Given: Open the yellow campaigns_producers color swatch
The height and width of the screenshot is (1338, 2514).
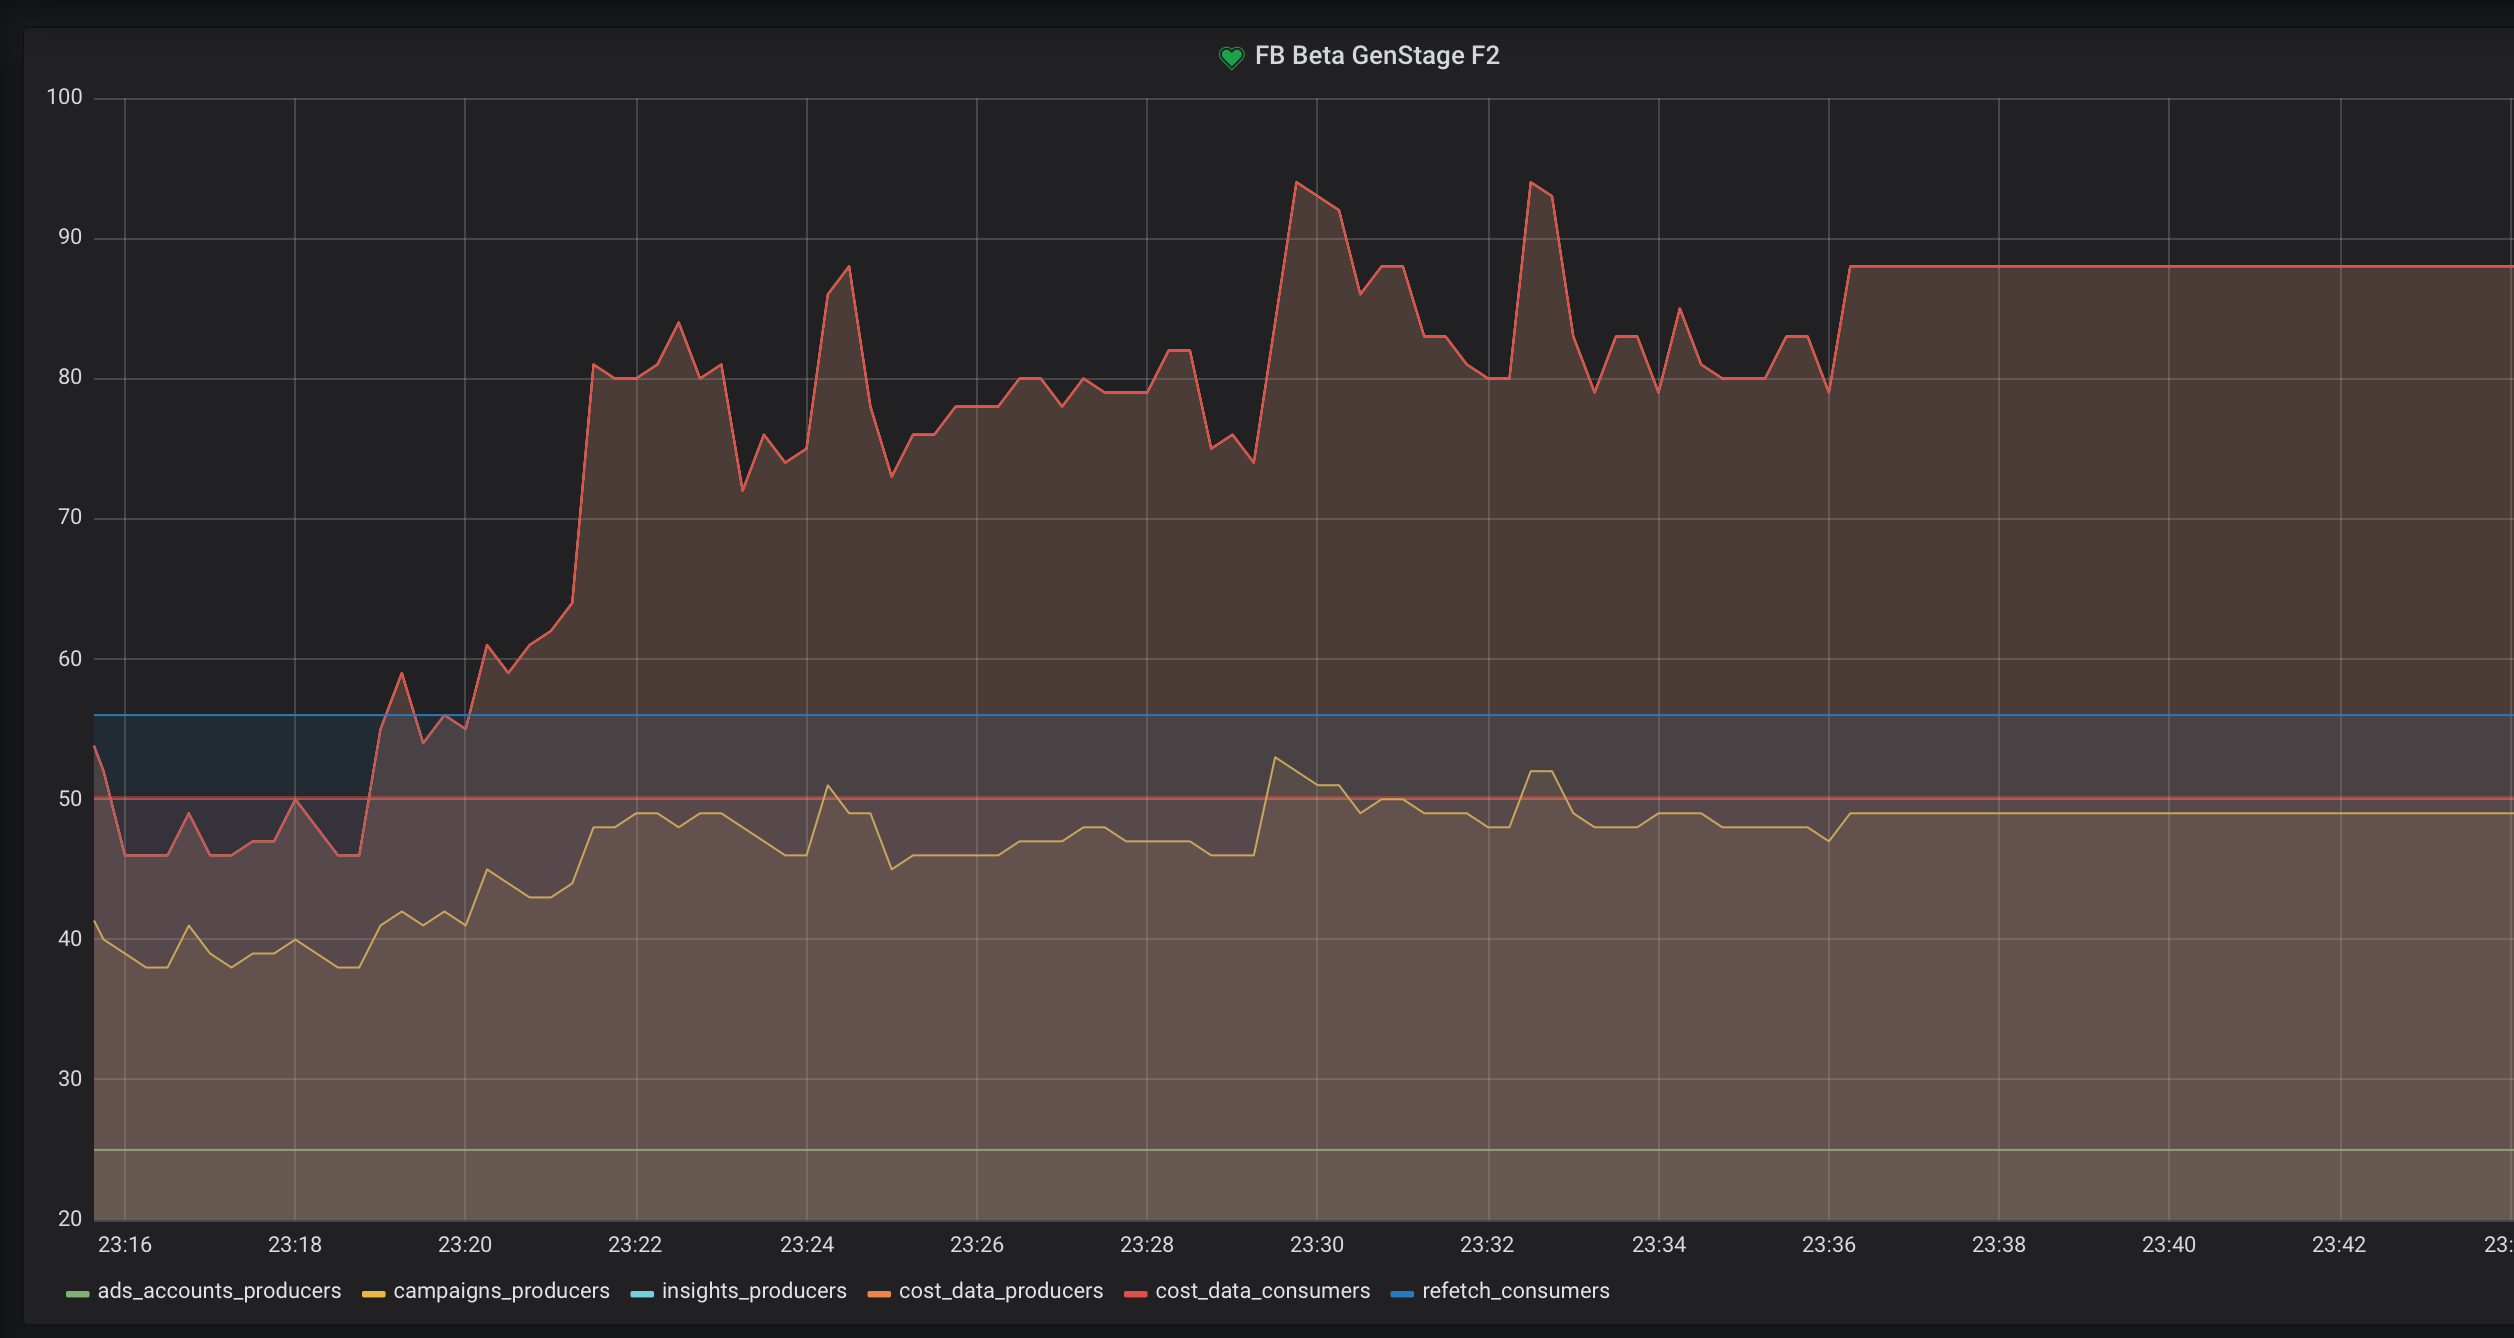Looking at the screenshot, I should 373,1294.
